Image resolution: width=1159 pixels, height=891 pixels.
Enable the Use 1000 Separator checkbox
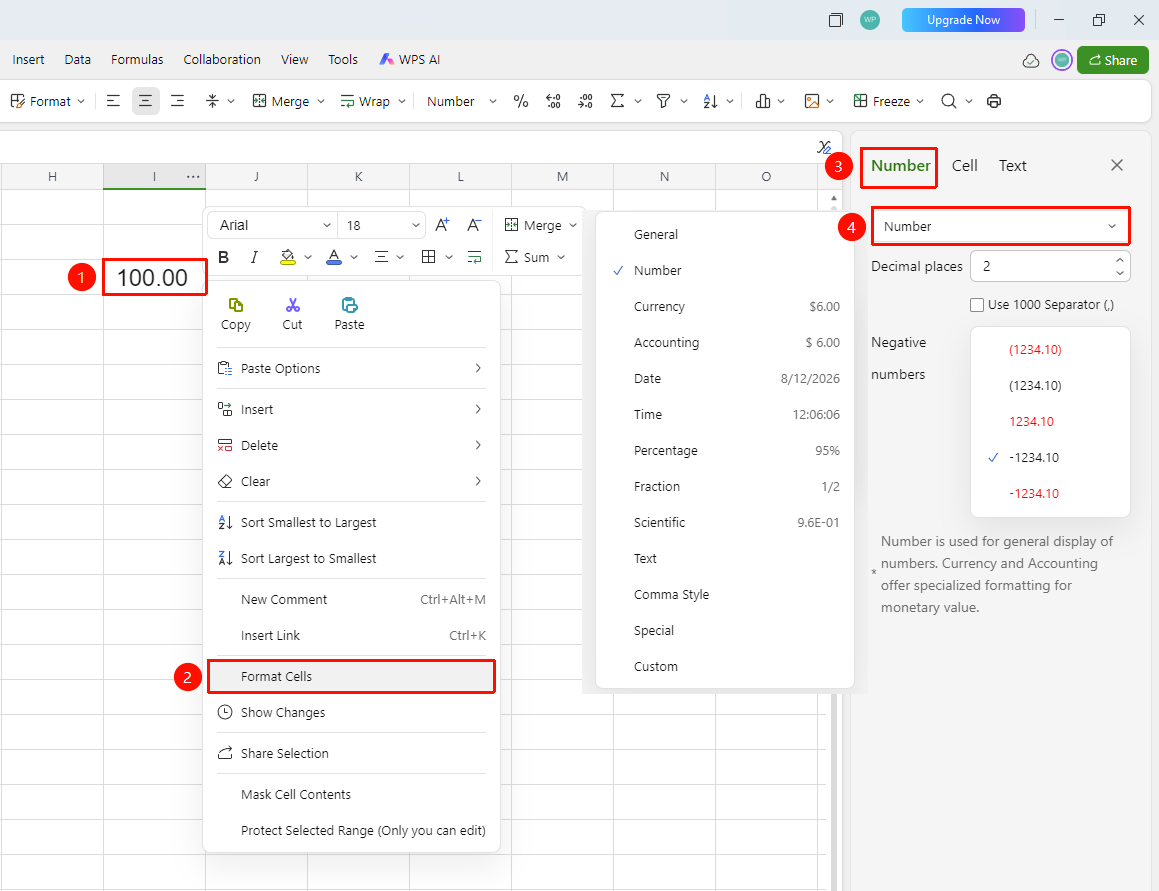pyautogui.click(x=977, y=305)
